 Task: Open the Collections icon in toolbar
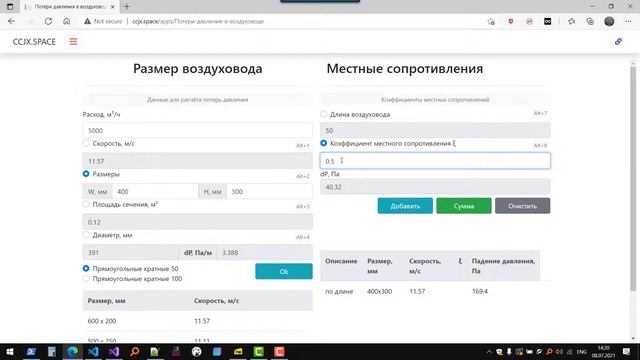click(590, 21)
